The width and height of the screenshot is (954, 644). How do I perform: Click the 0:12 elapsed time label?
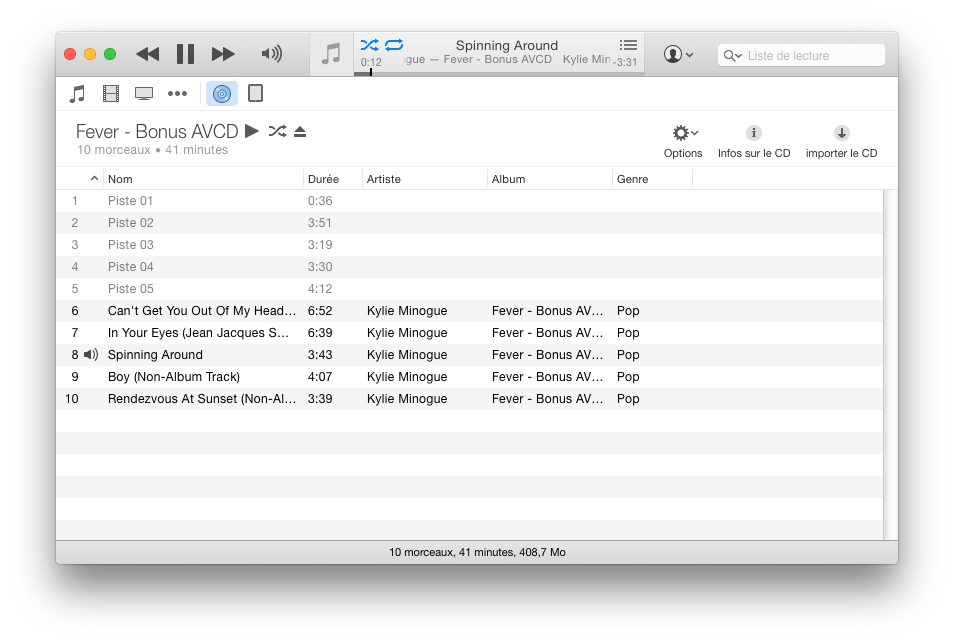[x=371, y=62]
